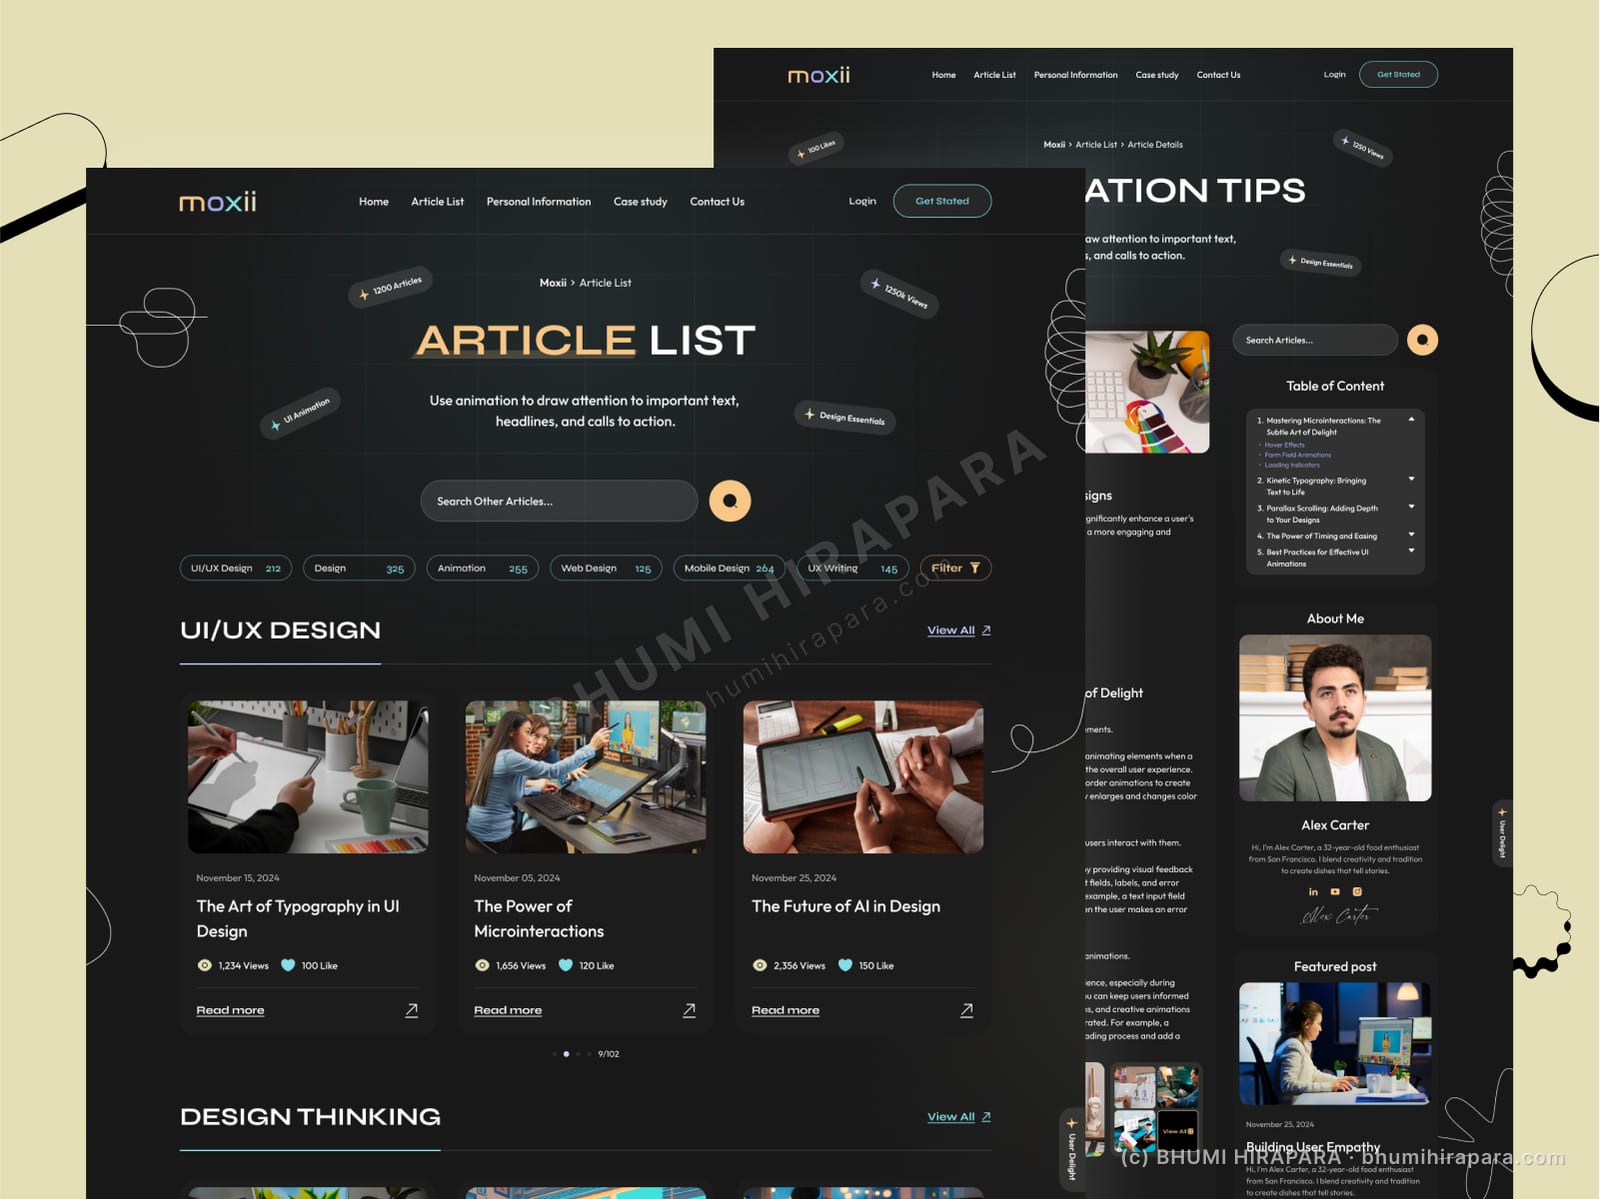Expand Best Practices for Effective UI Animations item
This screenshot has height=1199, width=1600.
pos(1411,550)
